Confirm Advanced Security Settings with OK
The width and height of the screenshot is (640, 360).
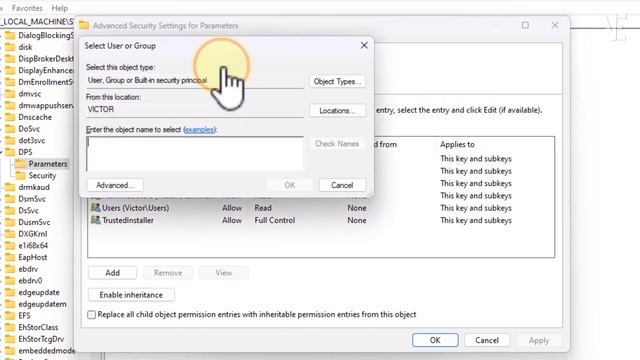click(435, 340)
